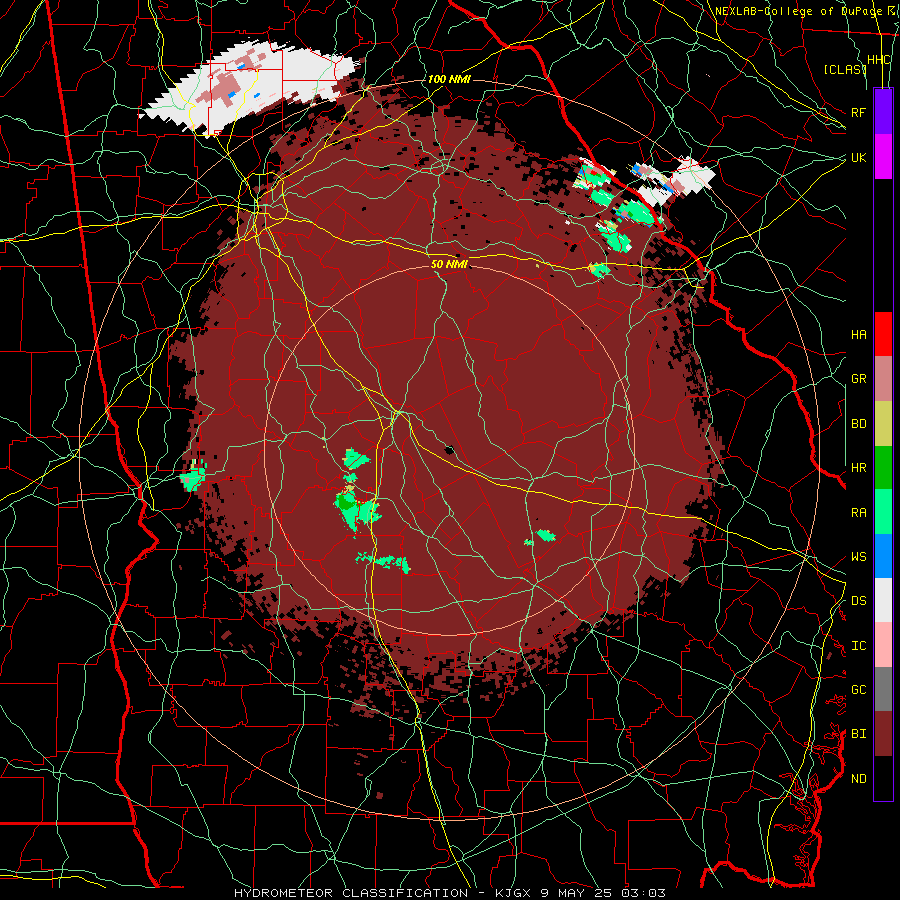Click the '50 NMI' range ring label

(449, 264)
